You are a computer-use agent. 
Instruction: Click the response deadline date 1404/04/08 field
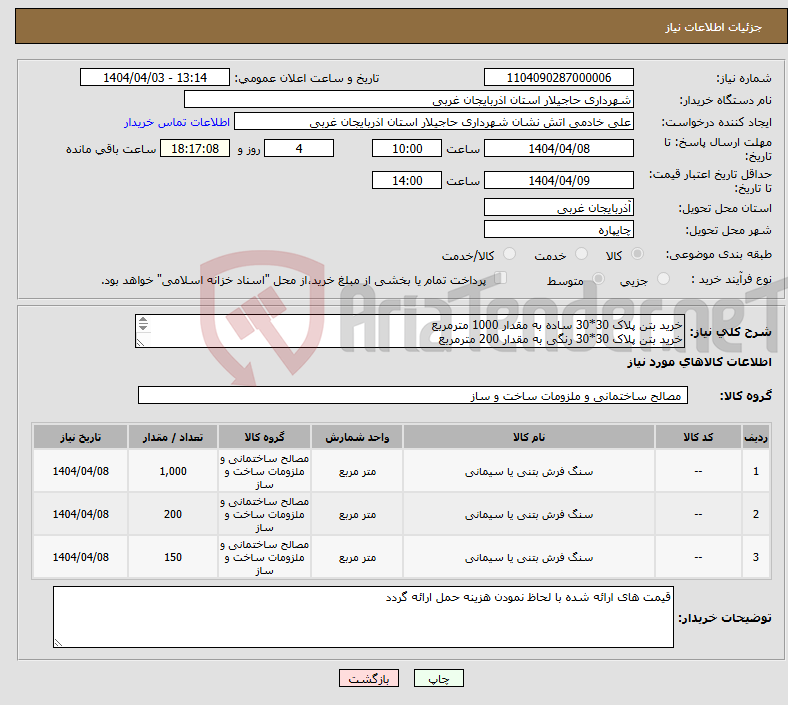click(x=558, y=149)
